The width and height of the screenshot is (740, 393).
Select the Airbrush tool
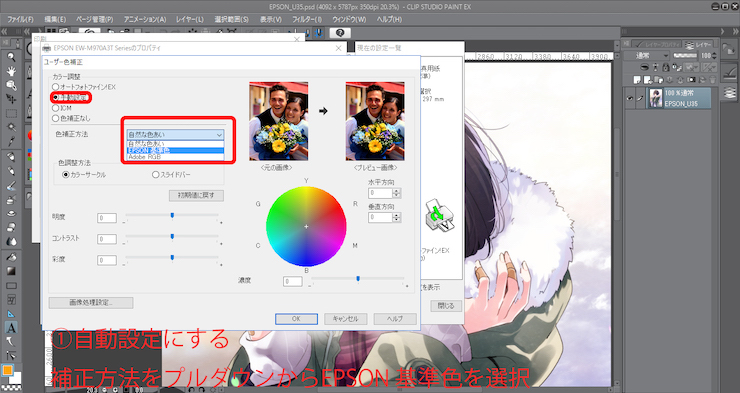pyautogui.click(x=11, y=200)
